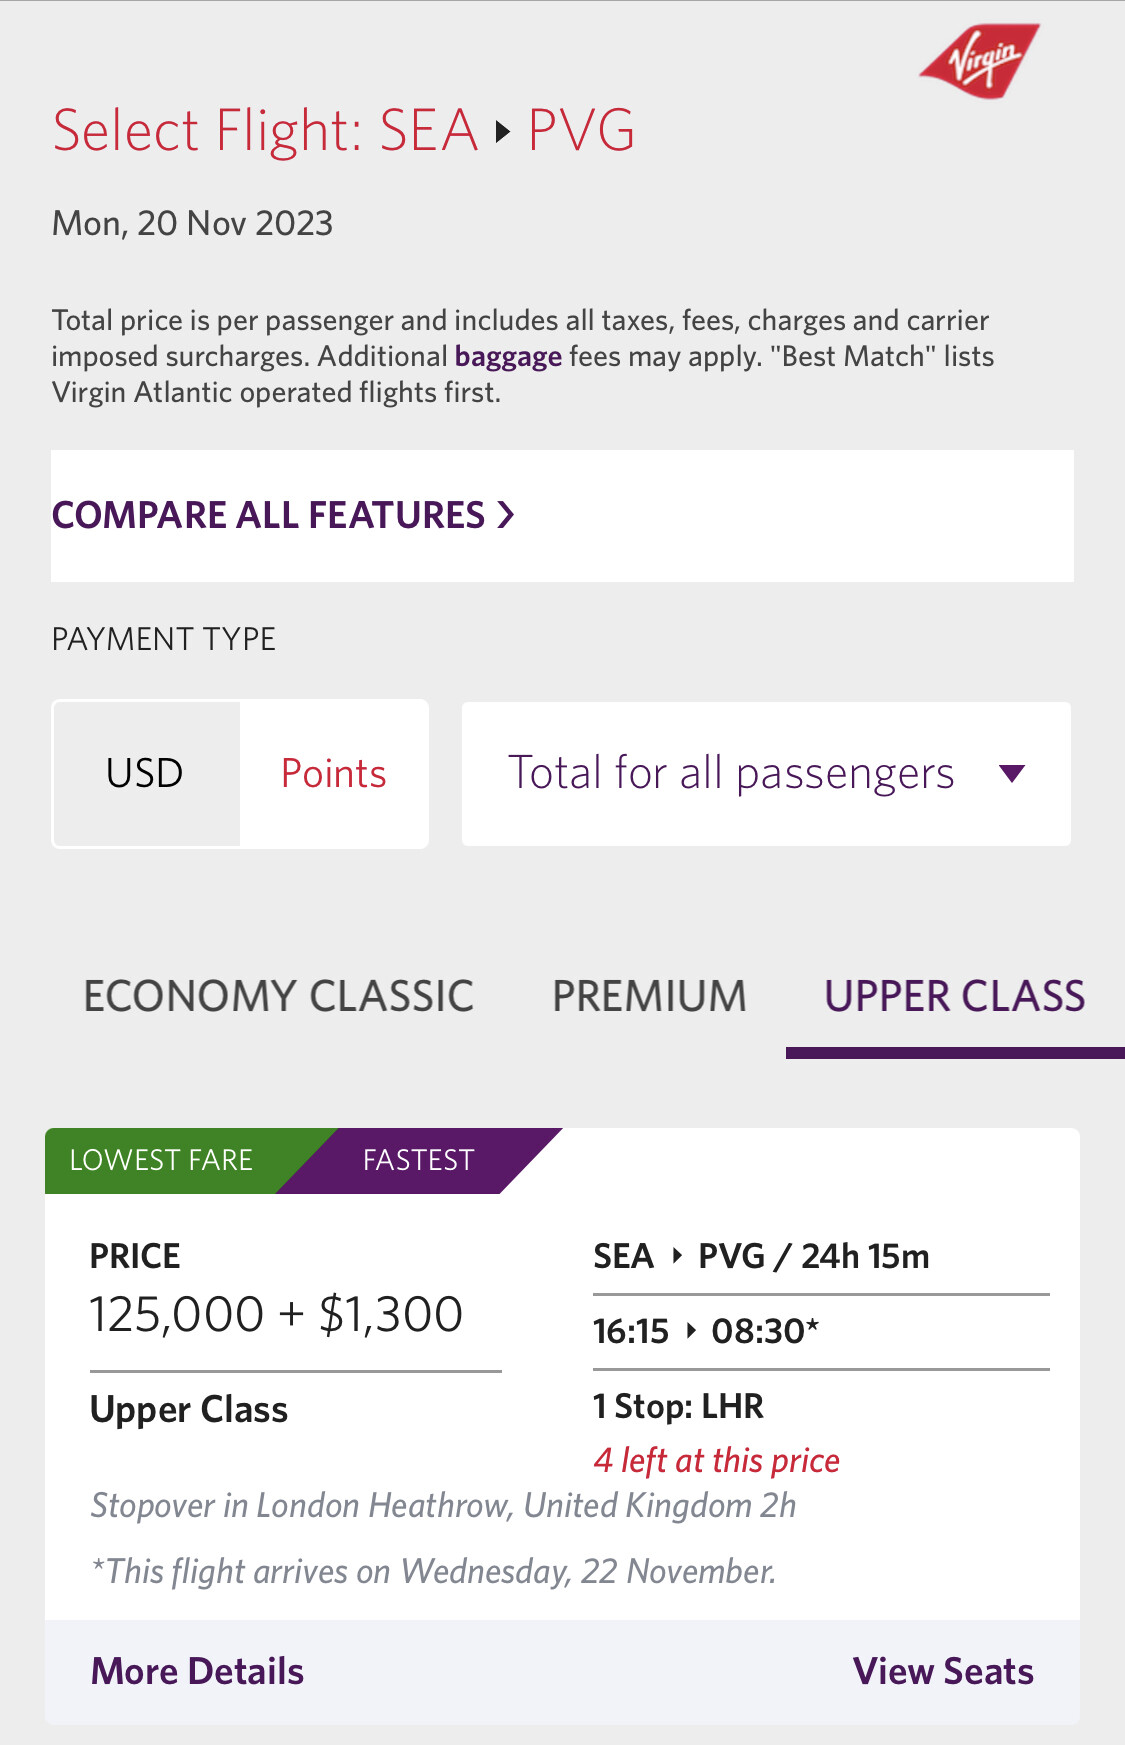Click View Seats for this flight
The image size is (1125, 1745).
pyautogui.click(x=943, y=1671)
